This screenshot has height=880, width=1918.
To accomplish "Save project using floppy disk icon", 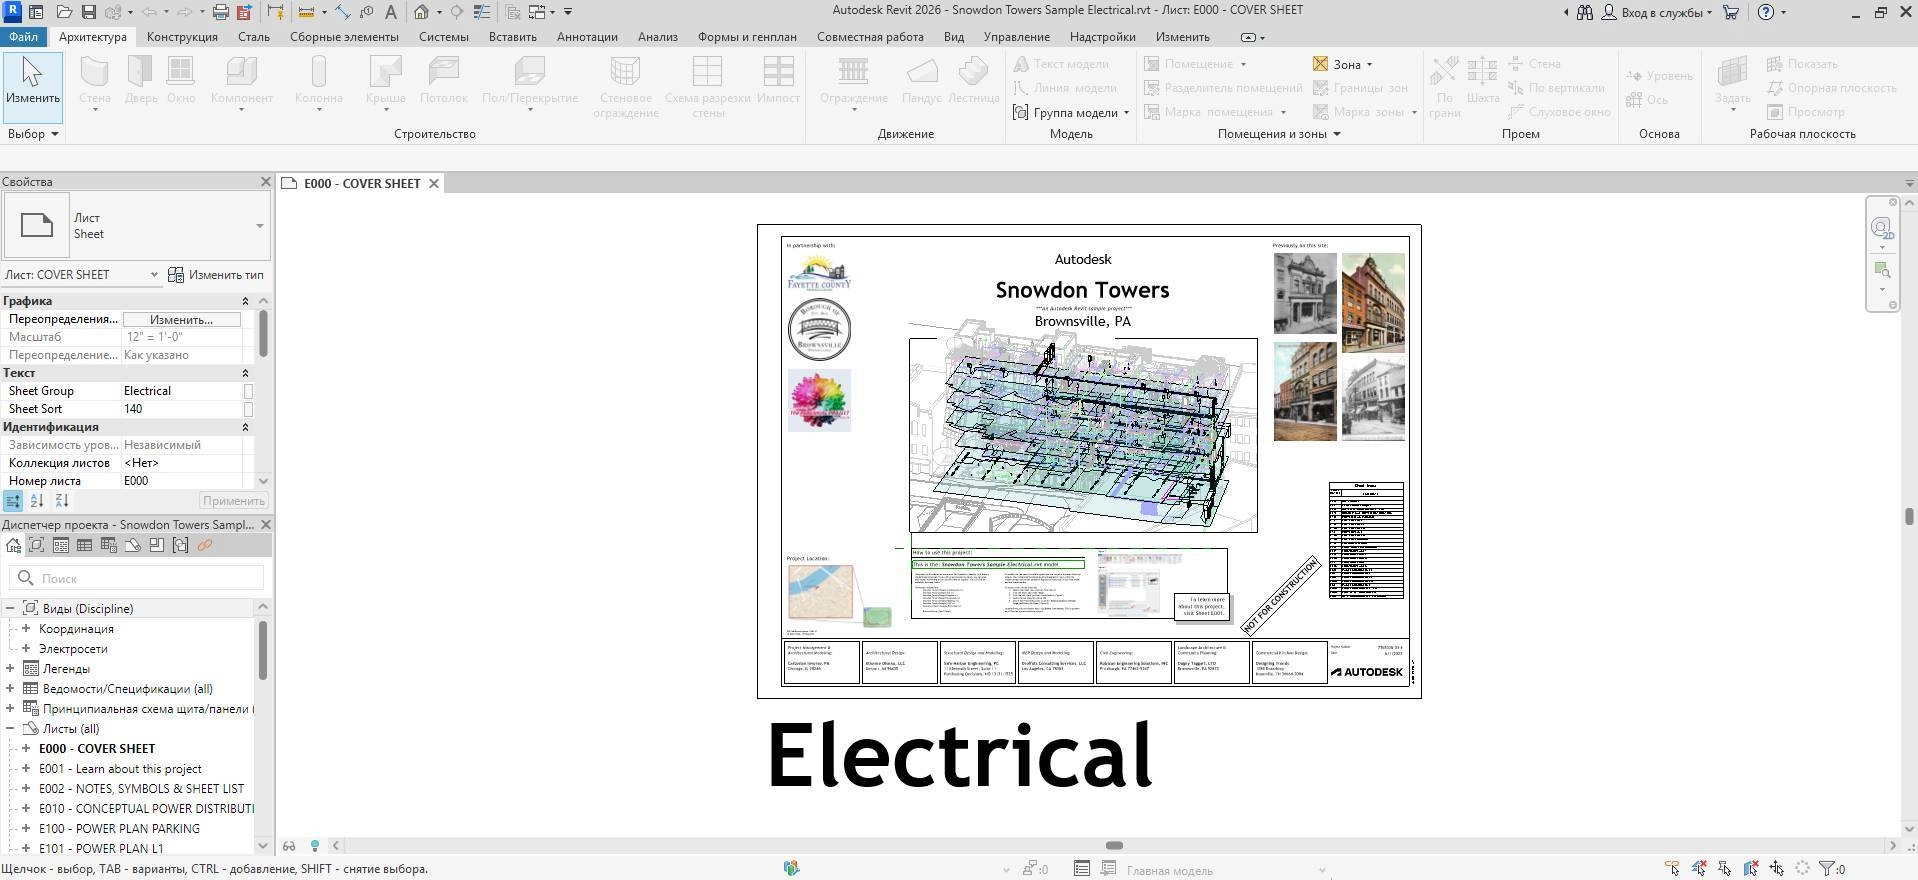I will (88, 12).
